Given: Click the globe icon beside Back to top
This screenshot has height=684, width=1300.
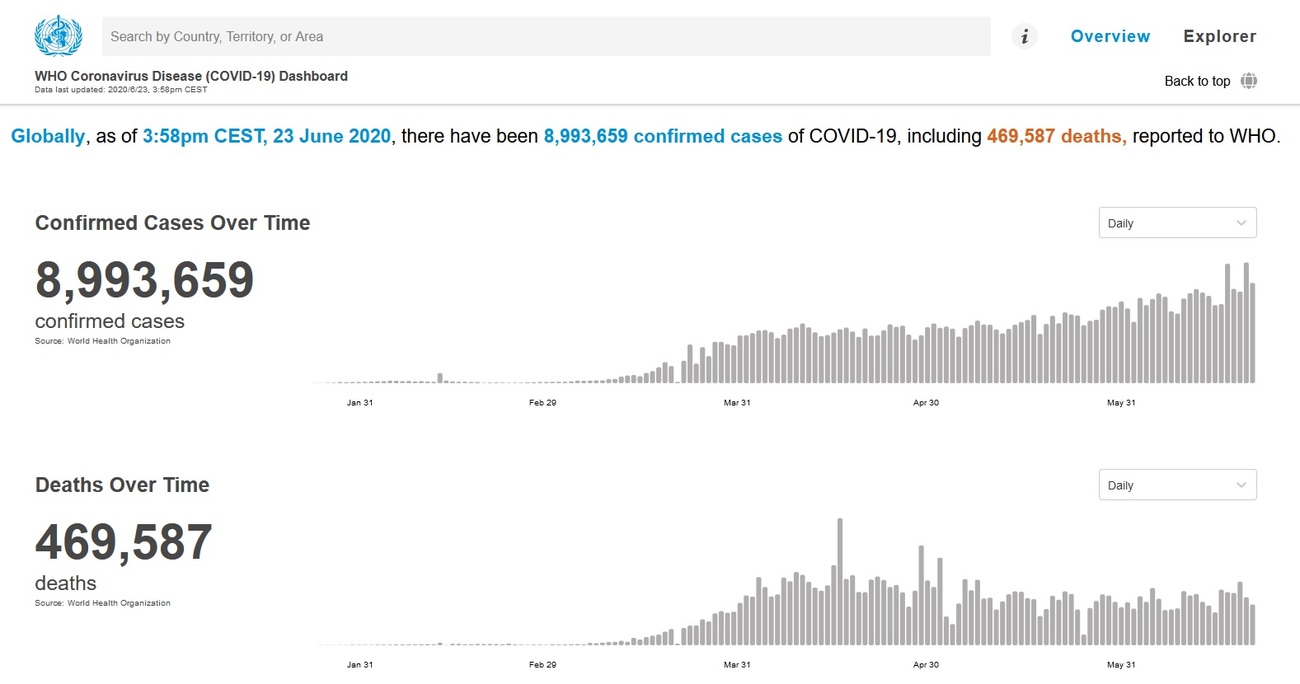Looking at the screenshot, I should pos(1249,81).
